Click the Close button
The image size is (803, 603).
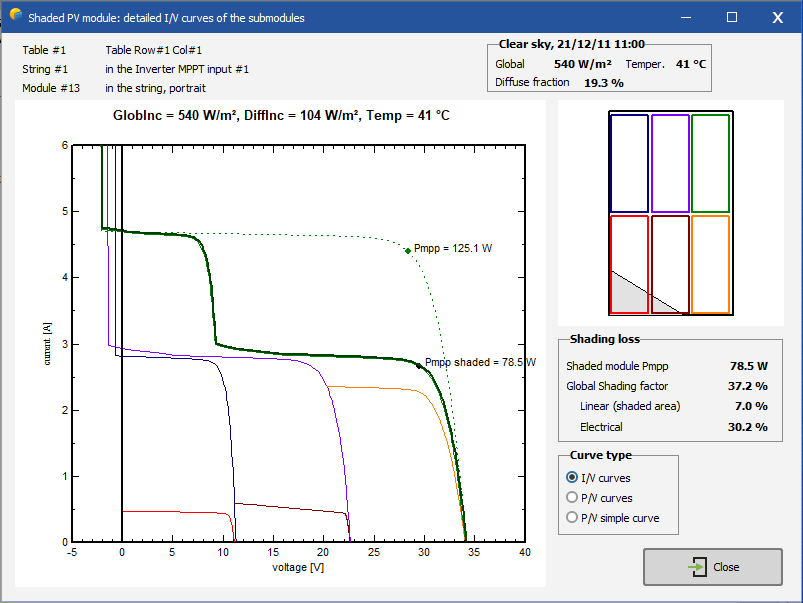[712, 567]
